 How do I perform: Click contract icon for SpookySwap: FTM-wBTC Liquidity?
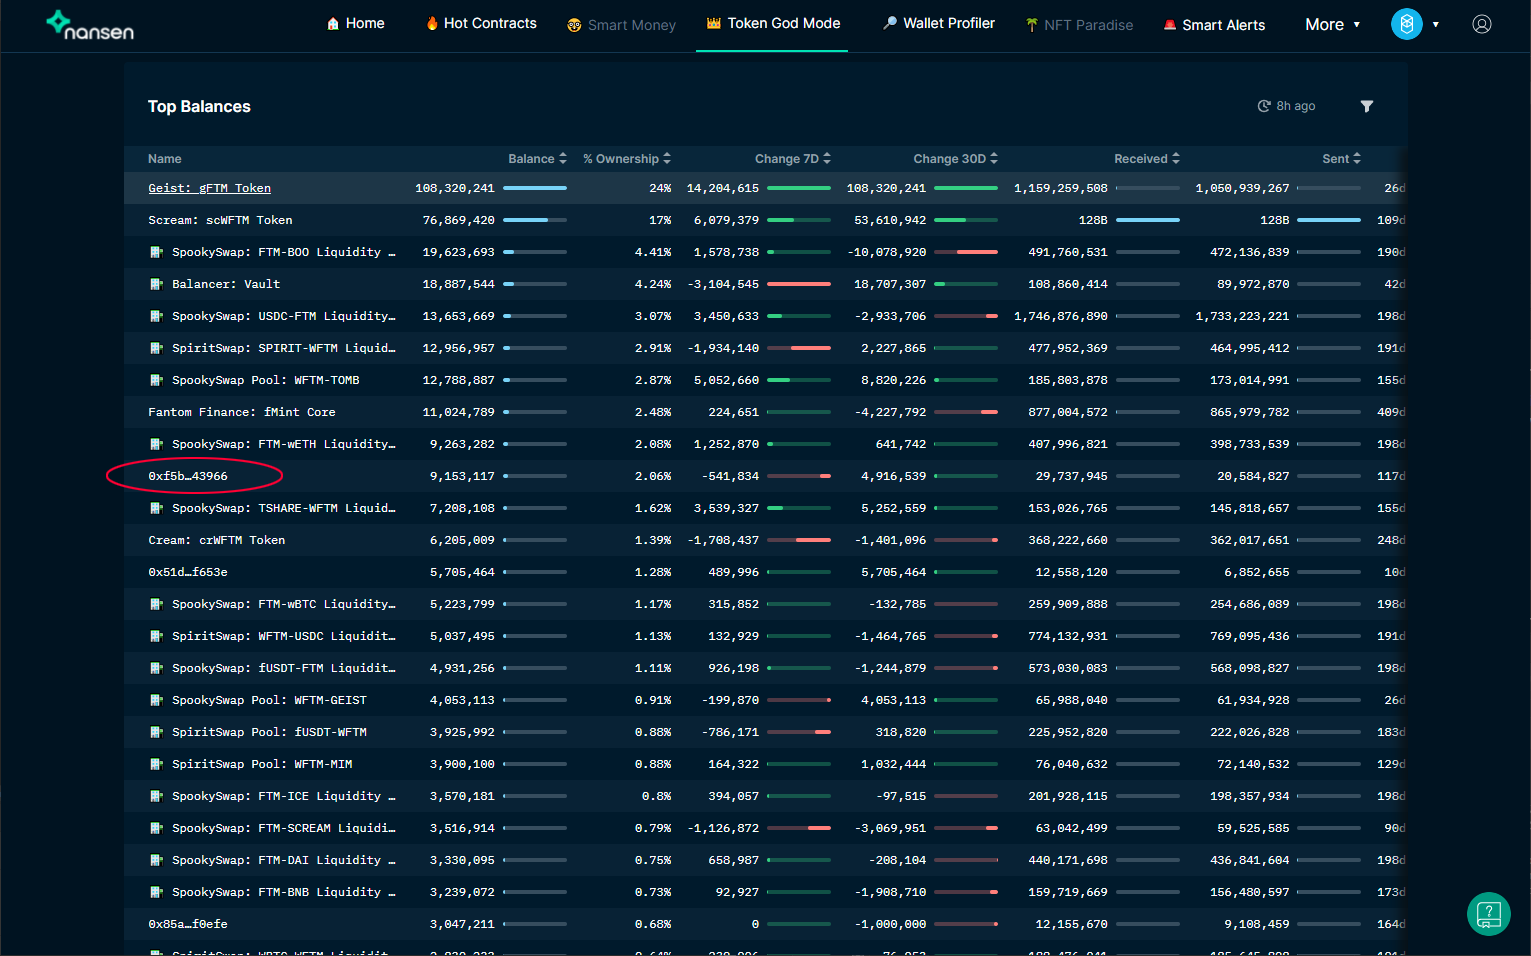click(x=156, y=604)
